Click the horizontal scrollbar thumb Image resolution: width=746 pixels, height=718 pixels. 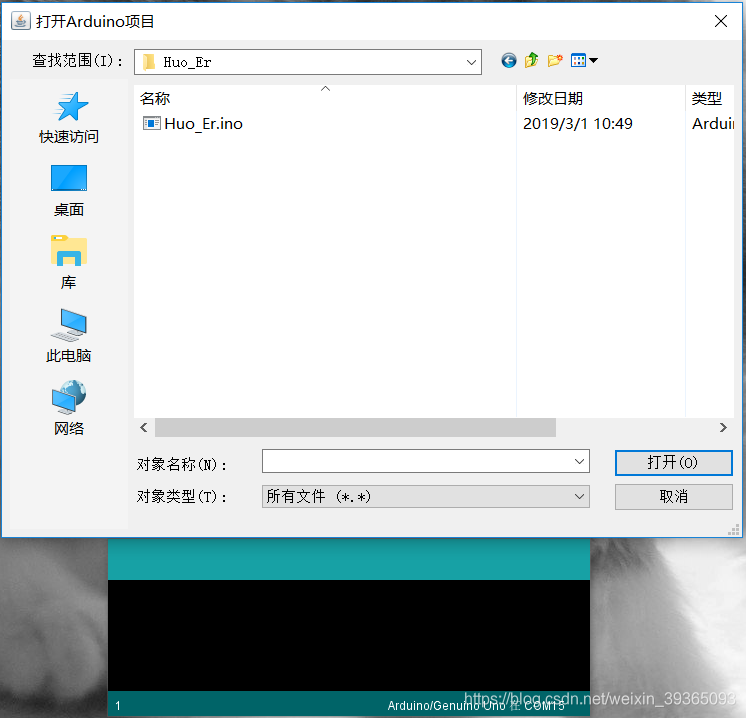click(x=355, y=428)
